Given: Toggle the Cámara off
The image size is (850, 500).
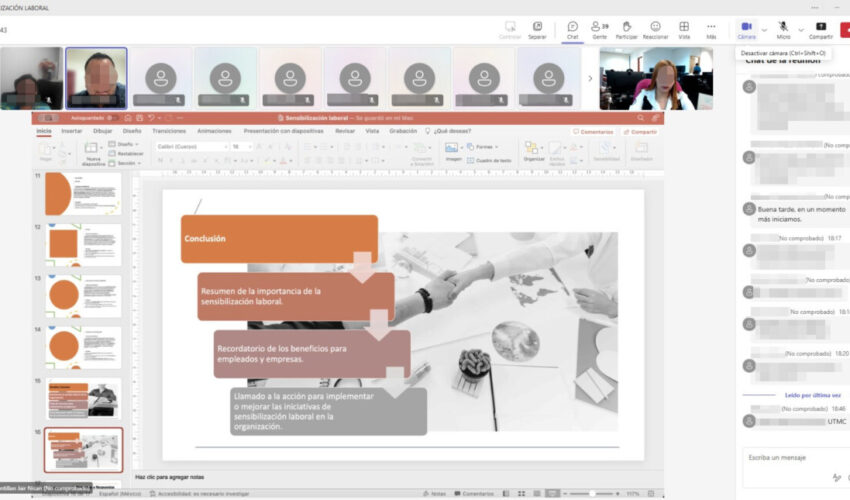Looking at the screenshot, I should (746, 30).
